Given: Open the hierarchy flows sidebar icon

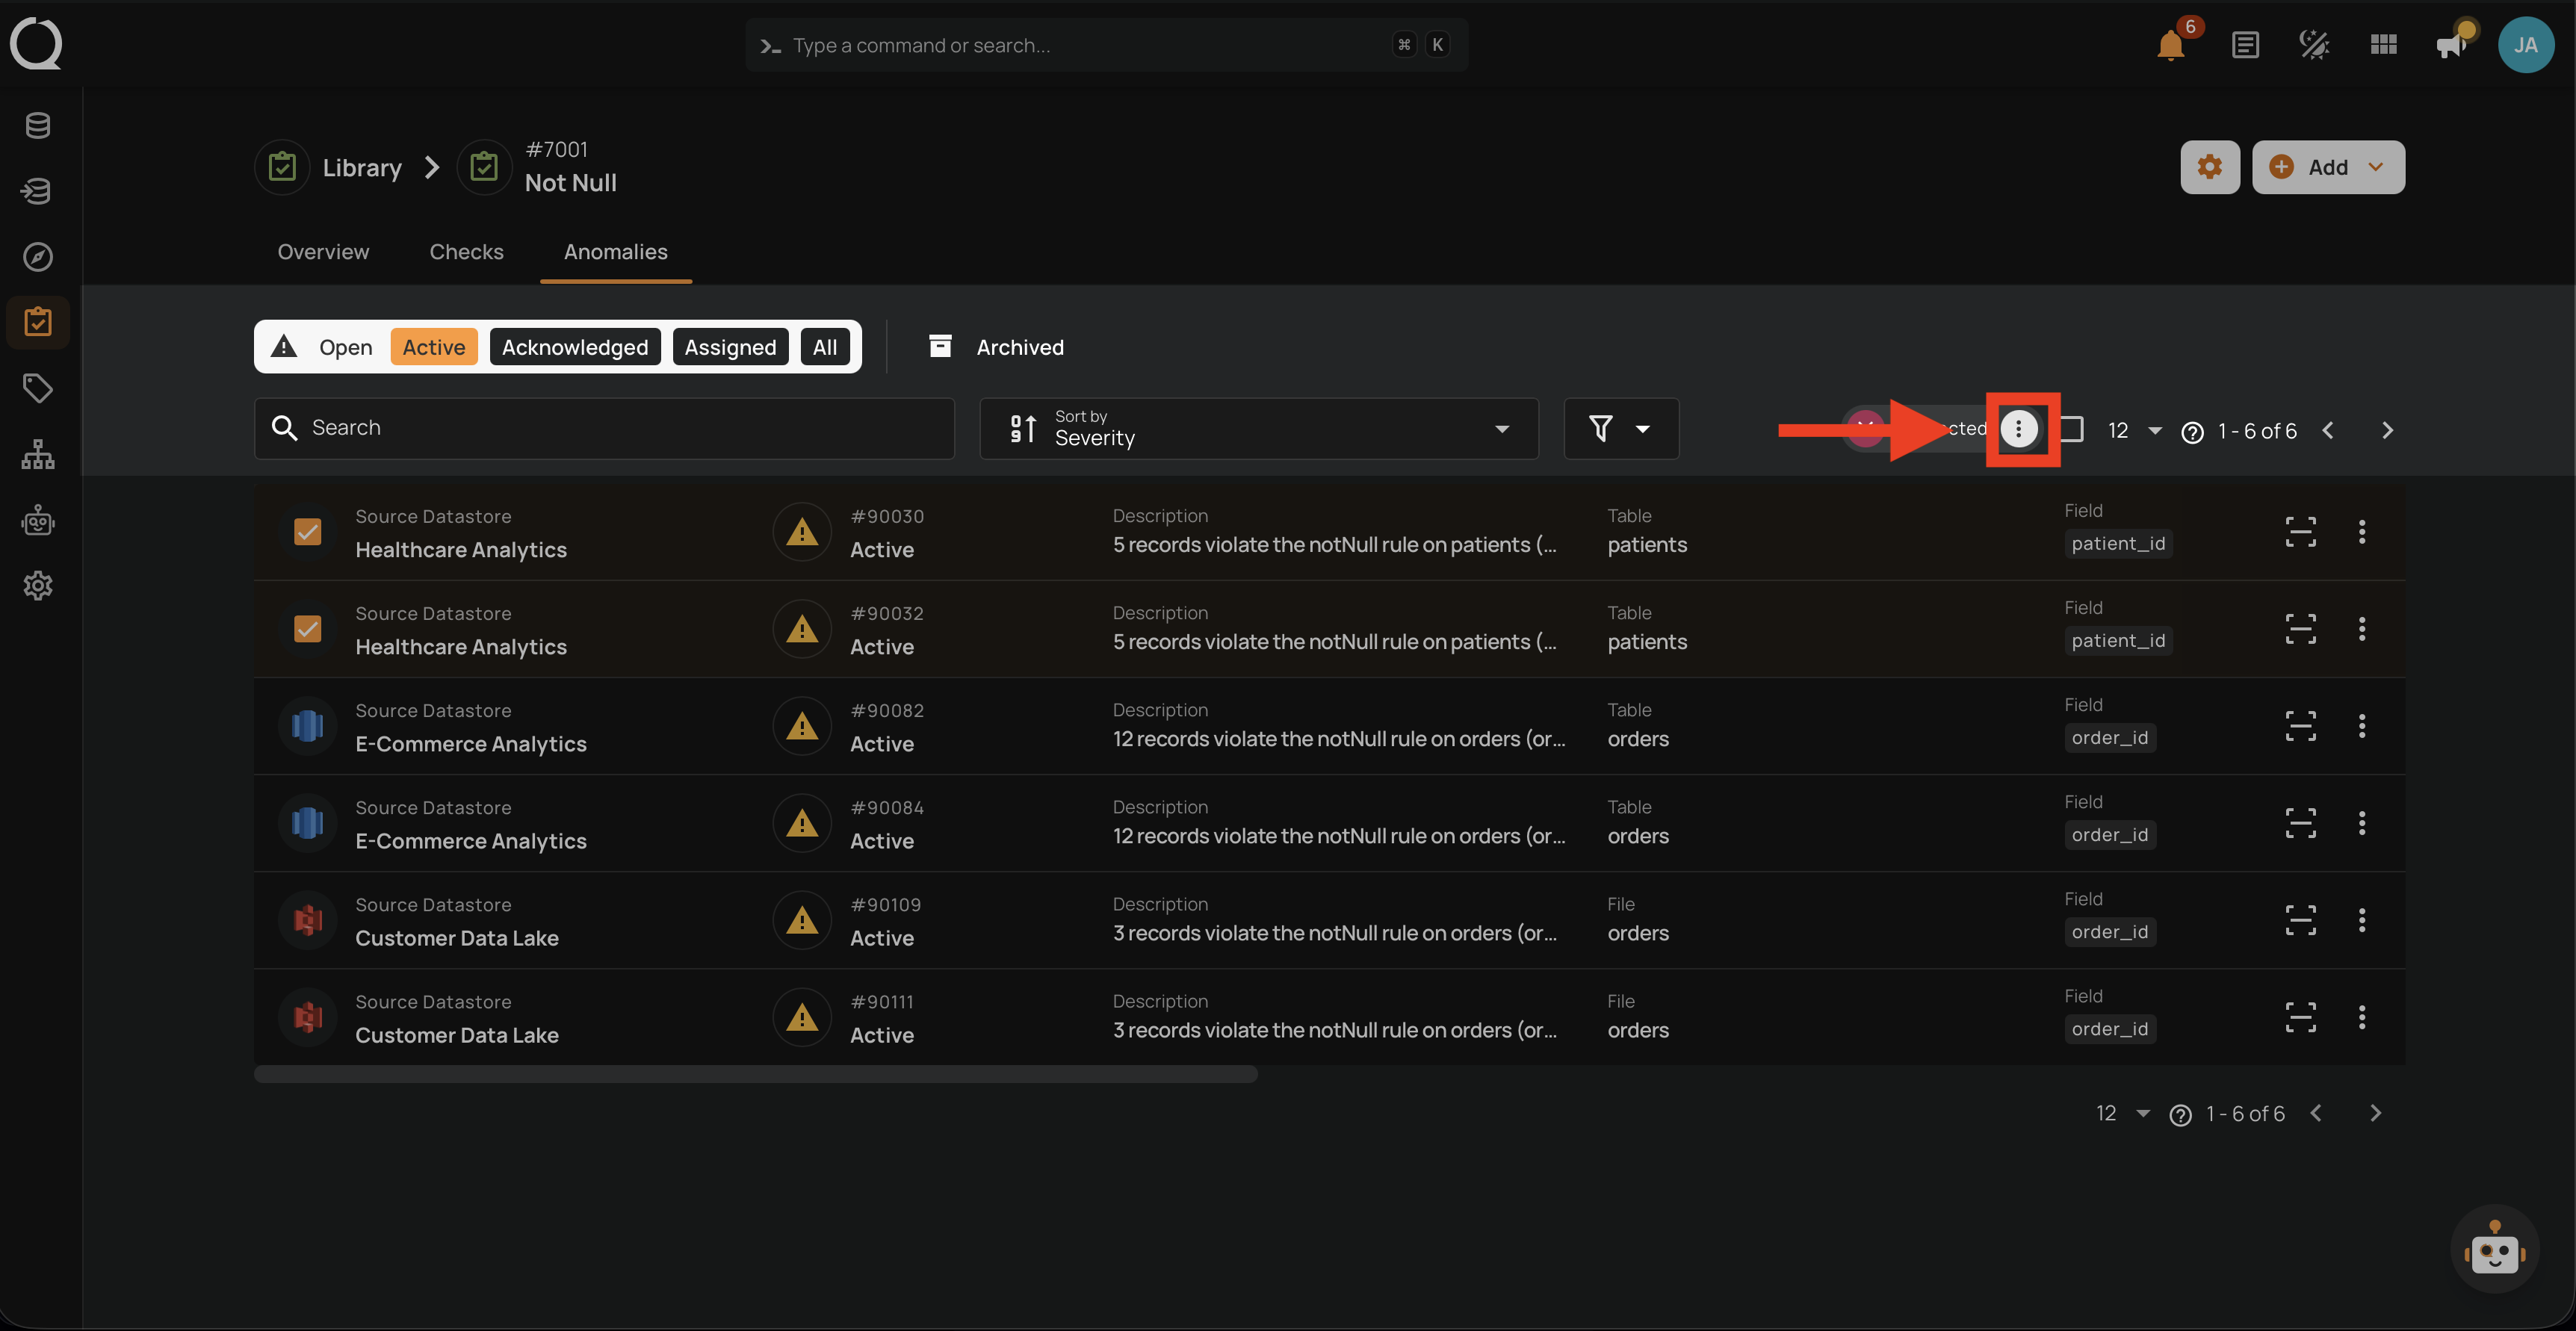Looking at the screenshot, I should (x=38, y=454).
